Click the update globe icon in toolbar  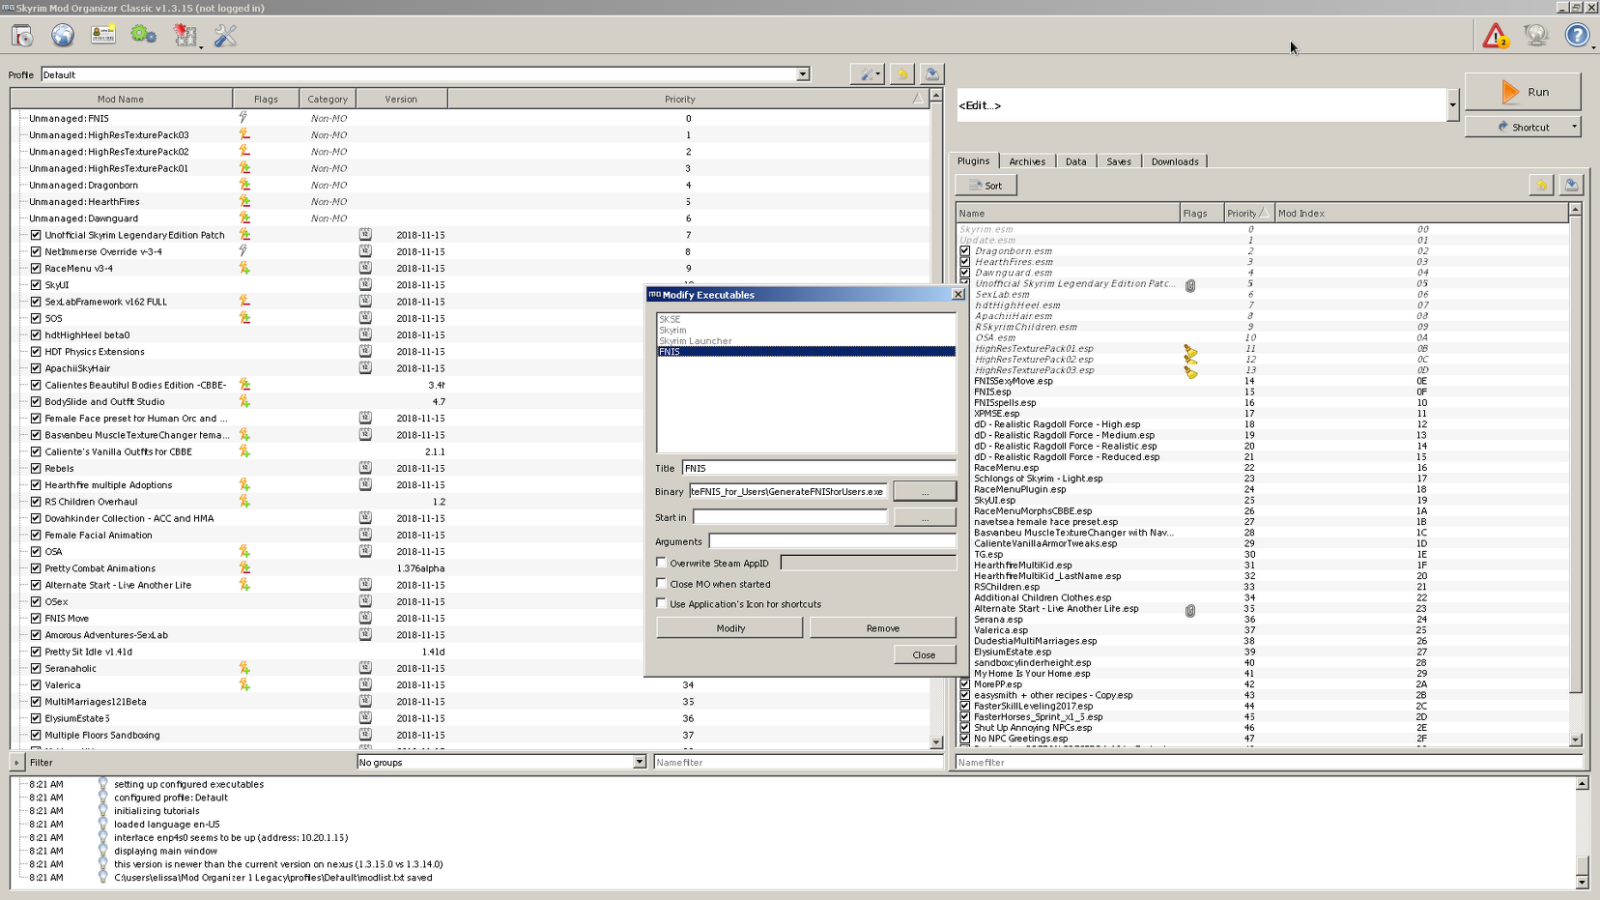pyautogui.click(x=1536, y=36)
